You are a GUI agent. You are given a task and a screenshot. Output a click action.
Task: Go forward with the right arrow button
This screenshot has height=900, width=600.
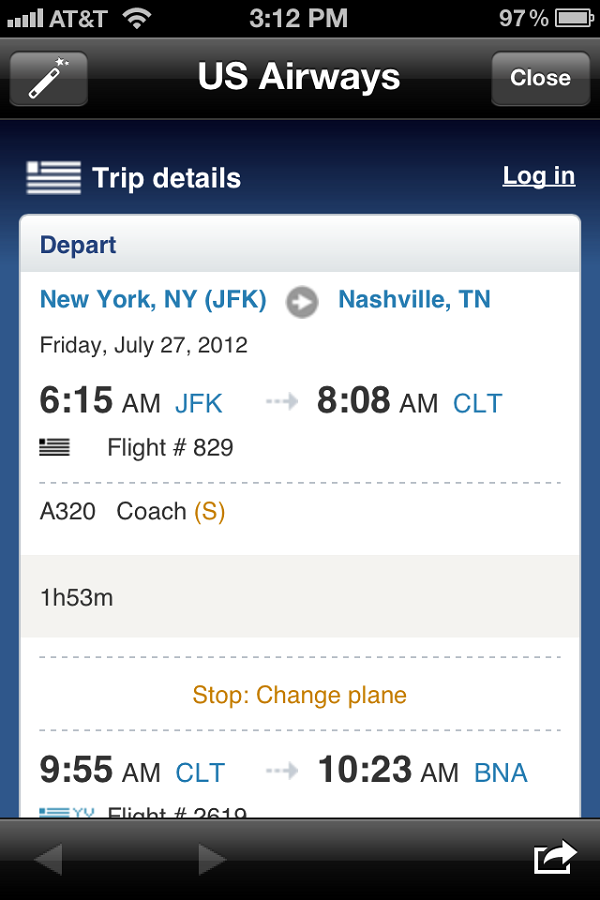(212, 859)
